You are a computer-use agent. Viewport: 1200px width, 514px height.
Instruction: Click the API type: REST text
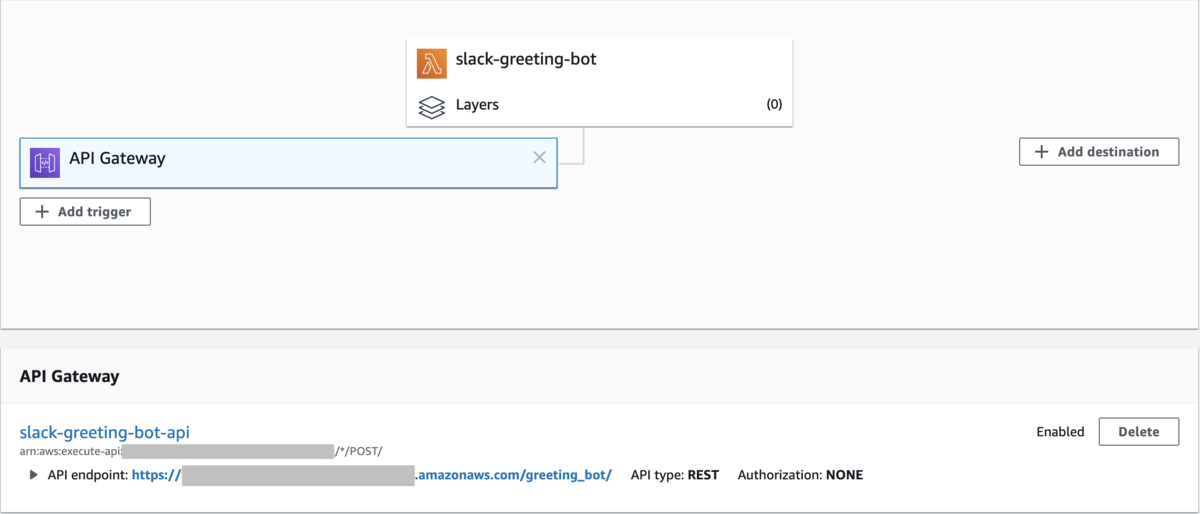[675, 475]
